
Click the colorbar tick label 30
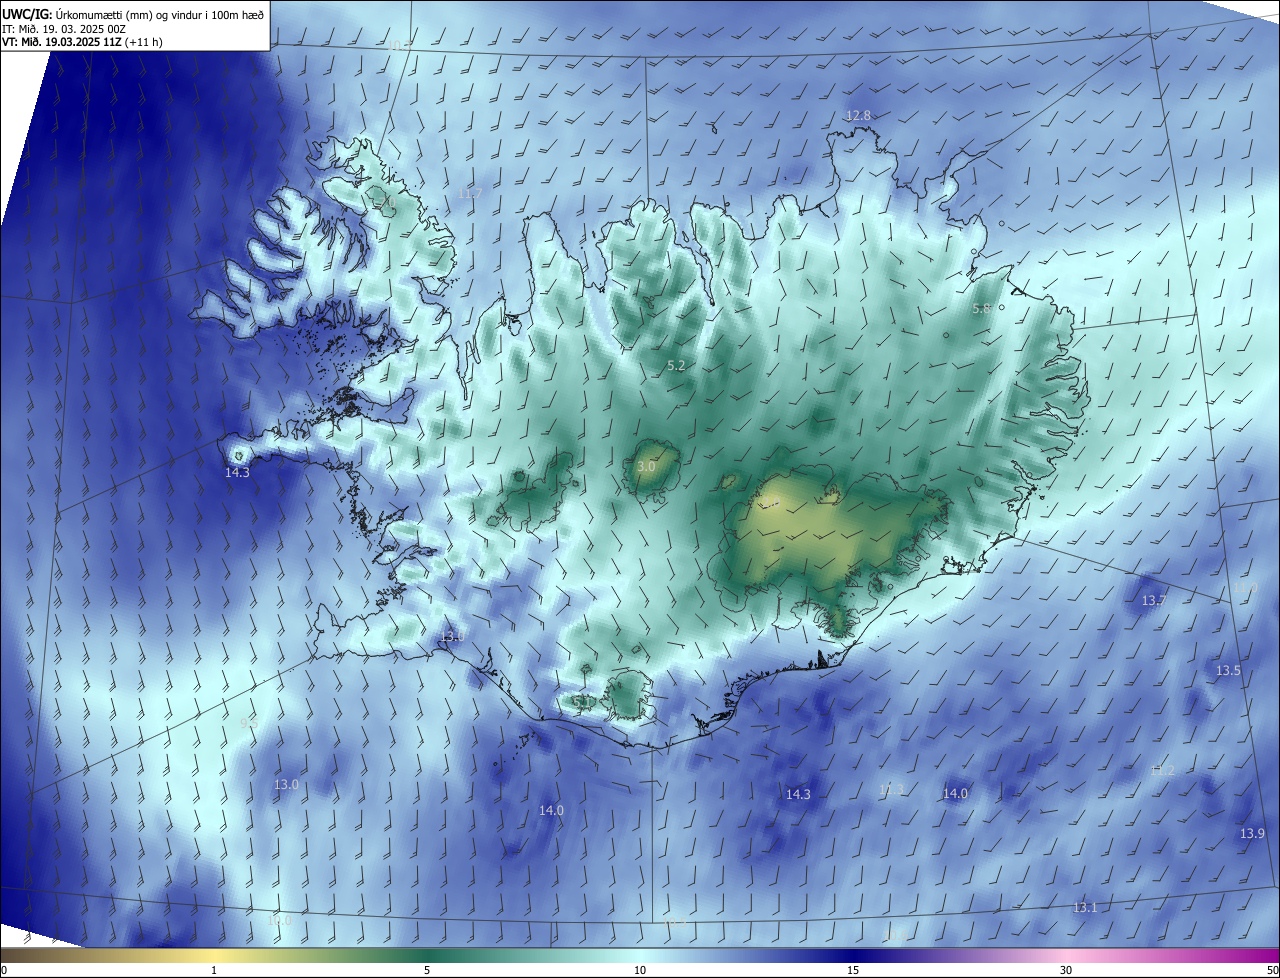point(1066,970)
